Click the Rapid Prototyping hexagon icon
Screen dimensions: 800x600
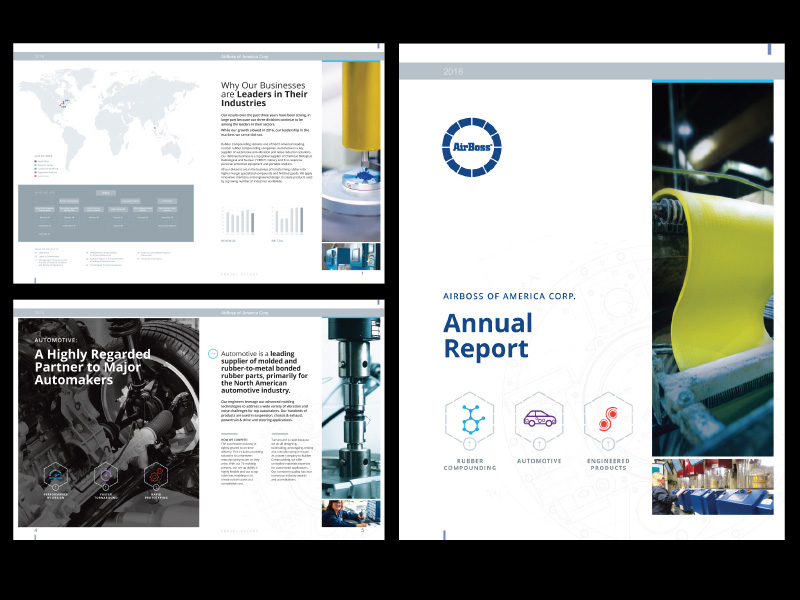point(156,476)
